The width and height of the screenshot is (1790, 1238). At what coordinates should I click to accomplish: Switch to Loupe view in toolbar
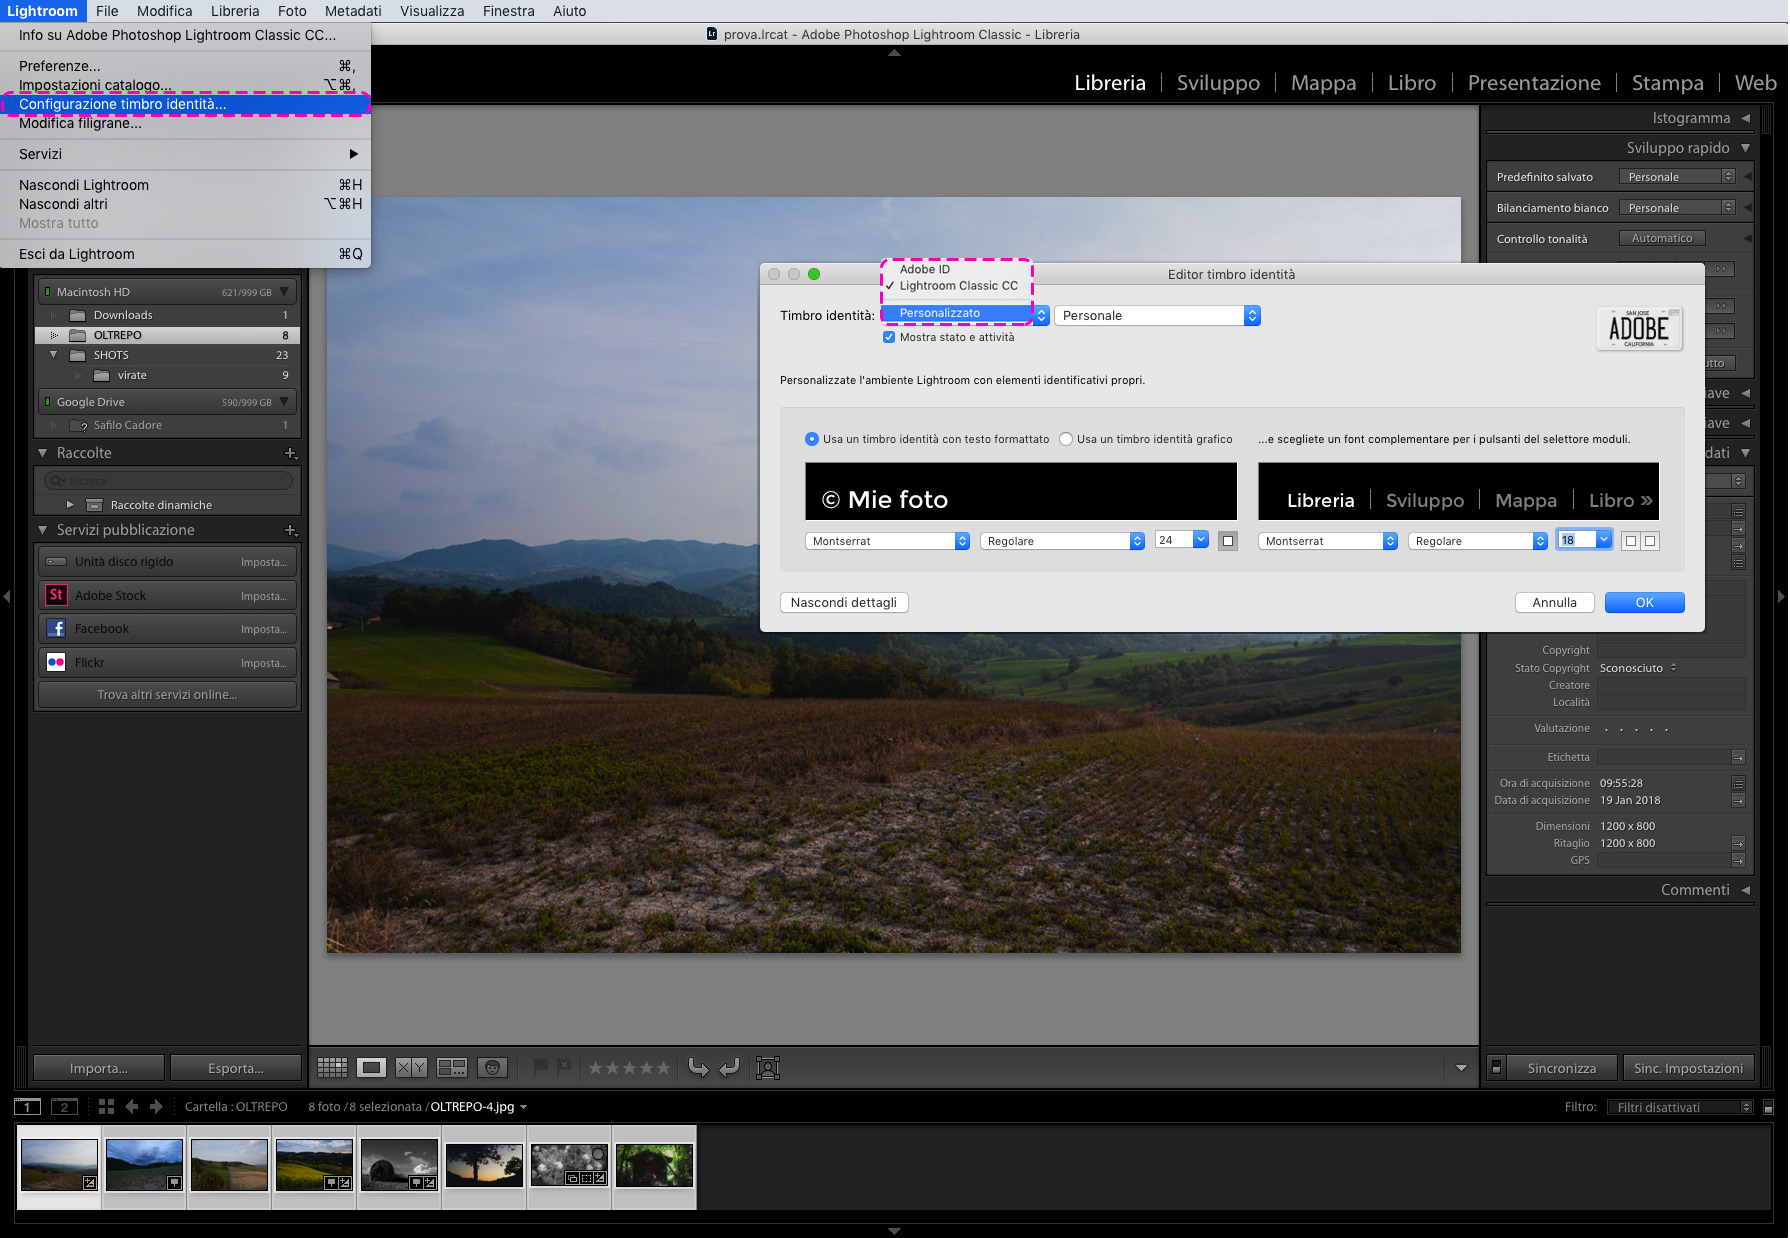coord(371,1068)
